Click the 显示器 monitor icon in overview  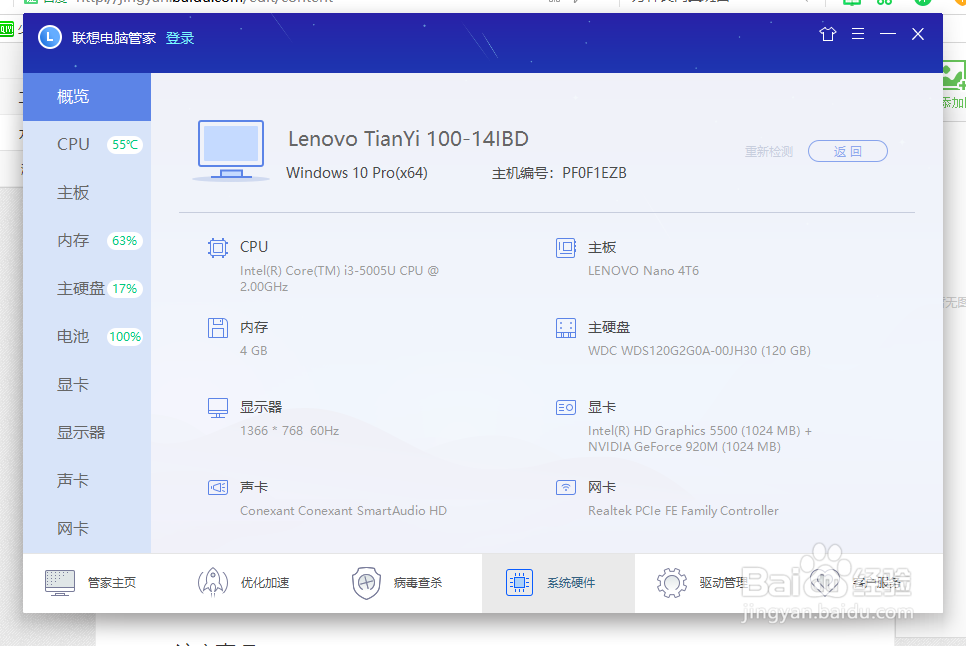(217, 408)
